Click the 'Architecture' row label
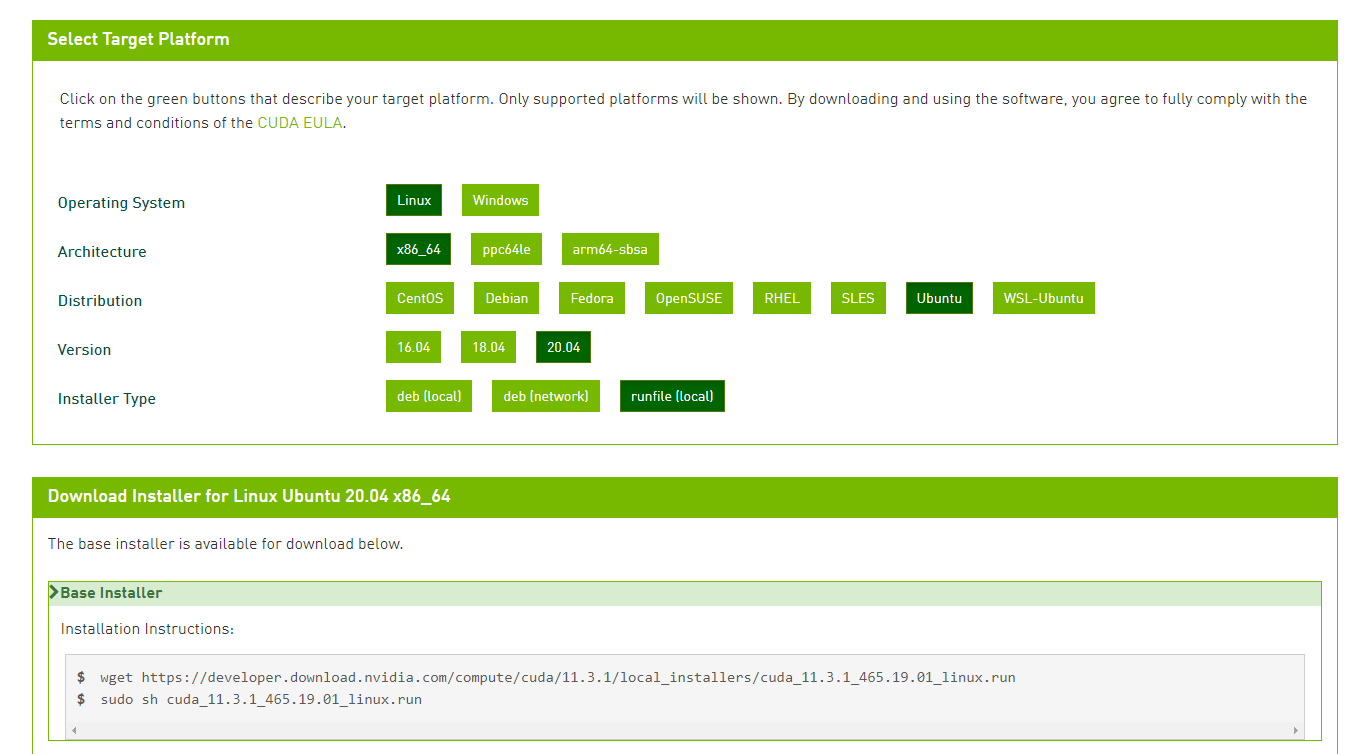This screenshot has width=1345, height=754. (102, 252)
